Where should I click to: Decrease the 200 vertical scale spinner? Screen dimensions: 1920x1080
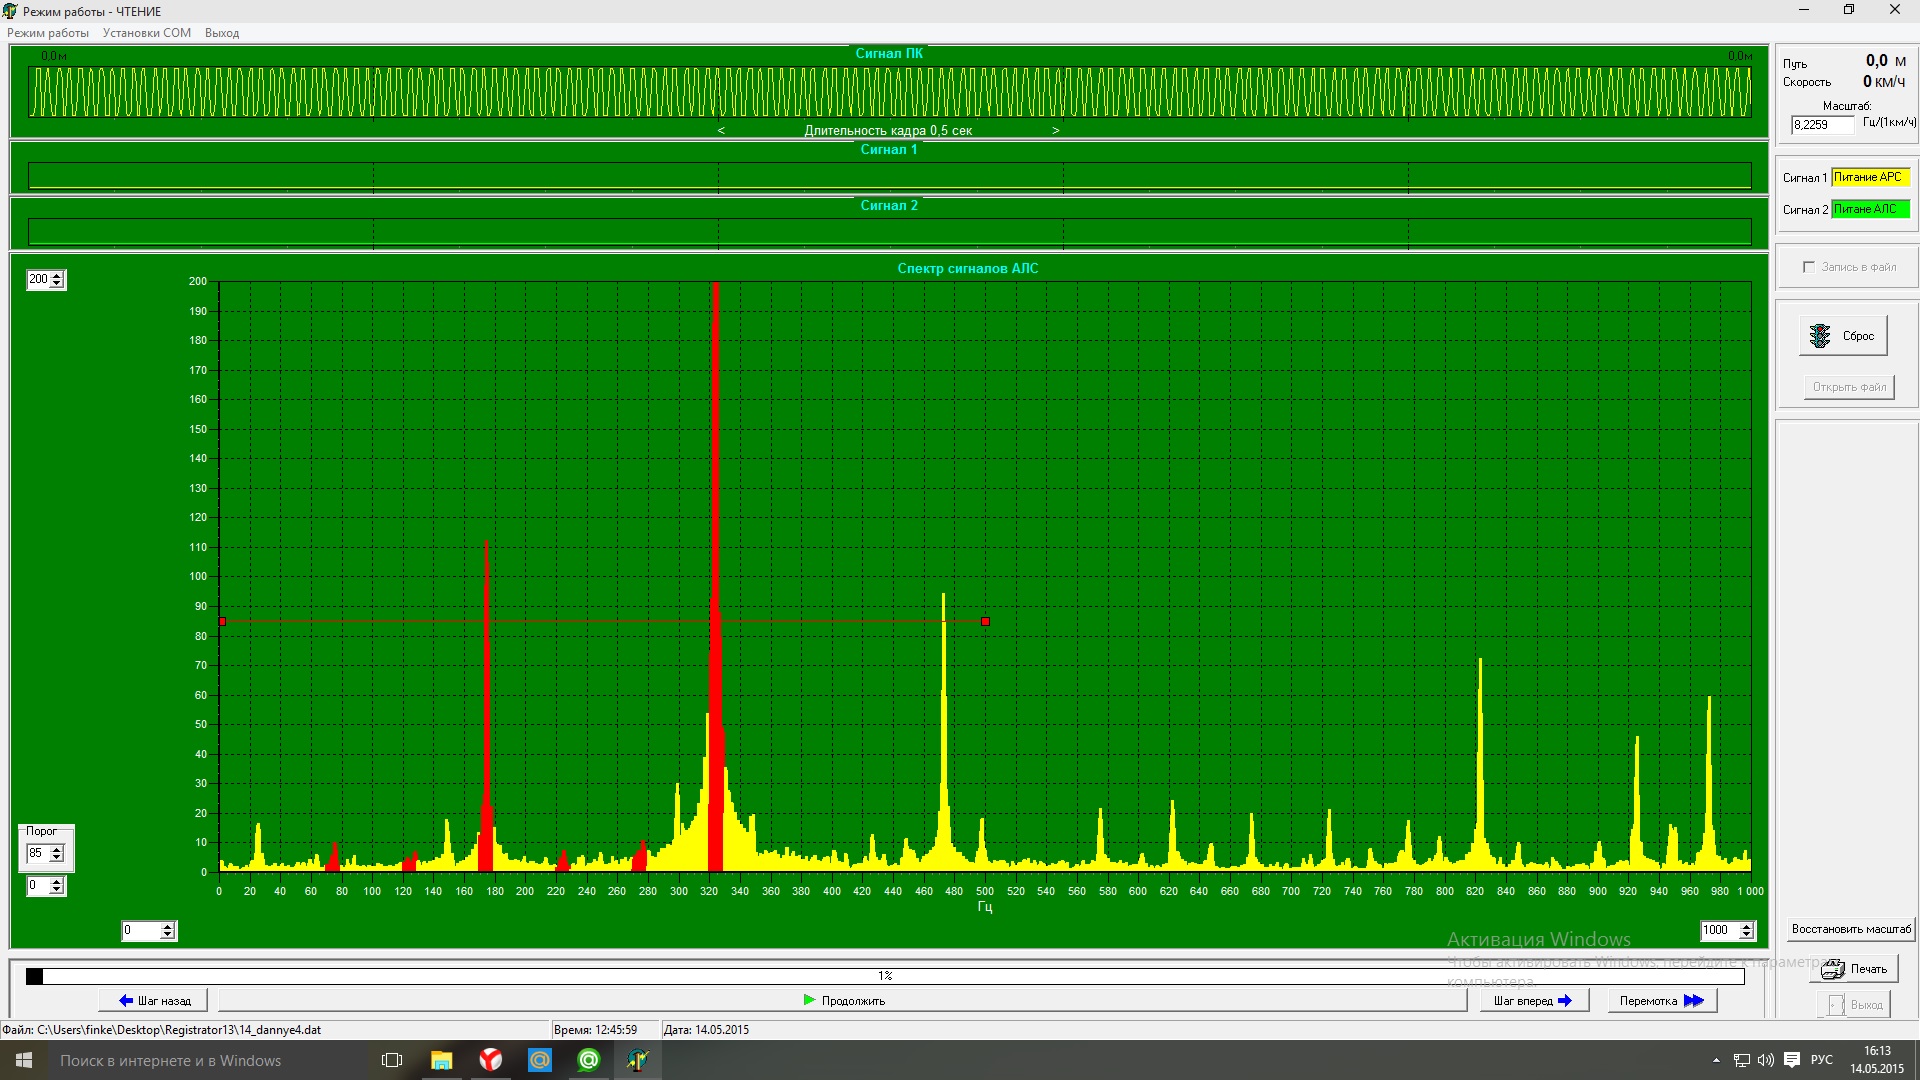point(57,284)
